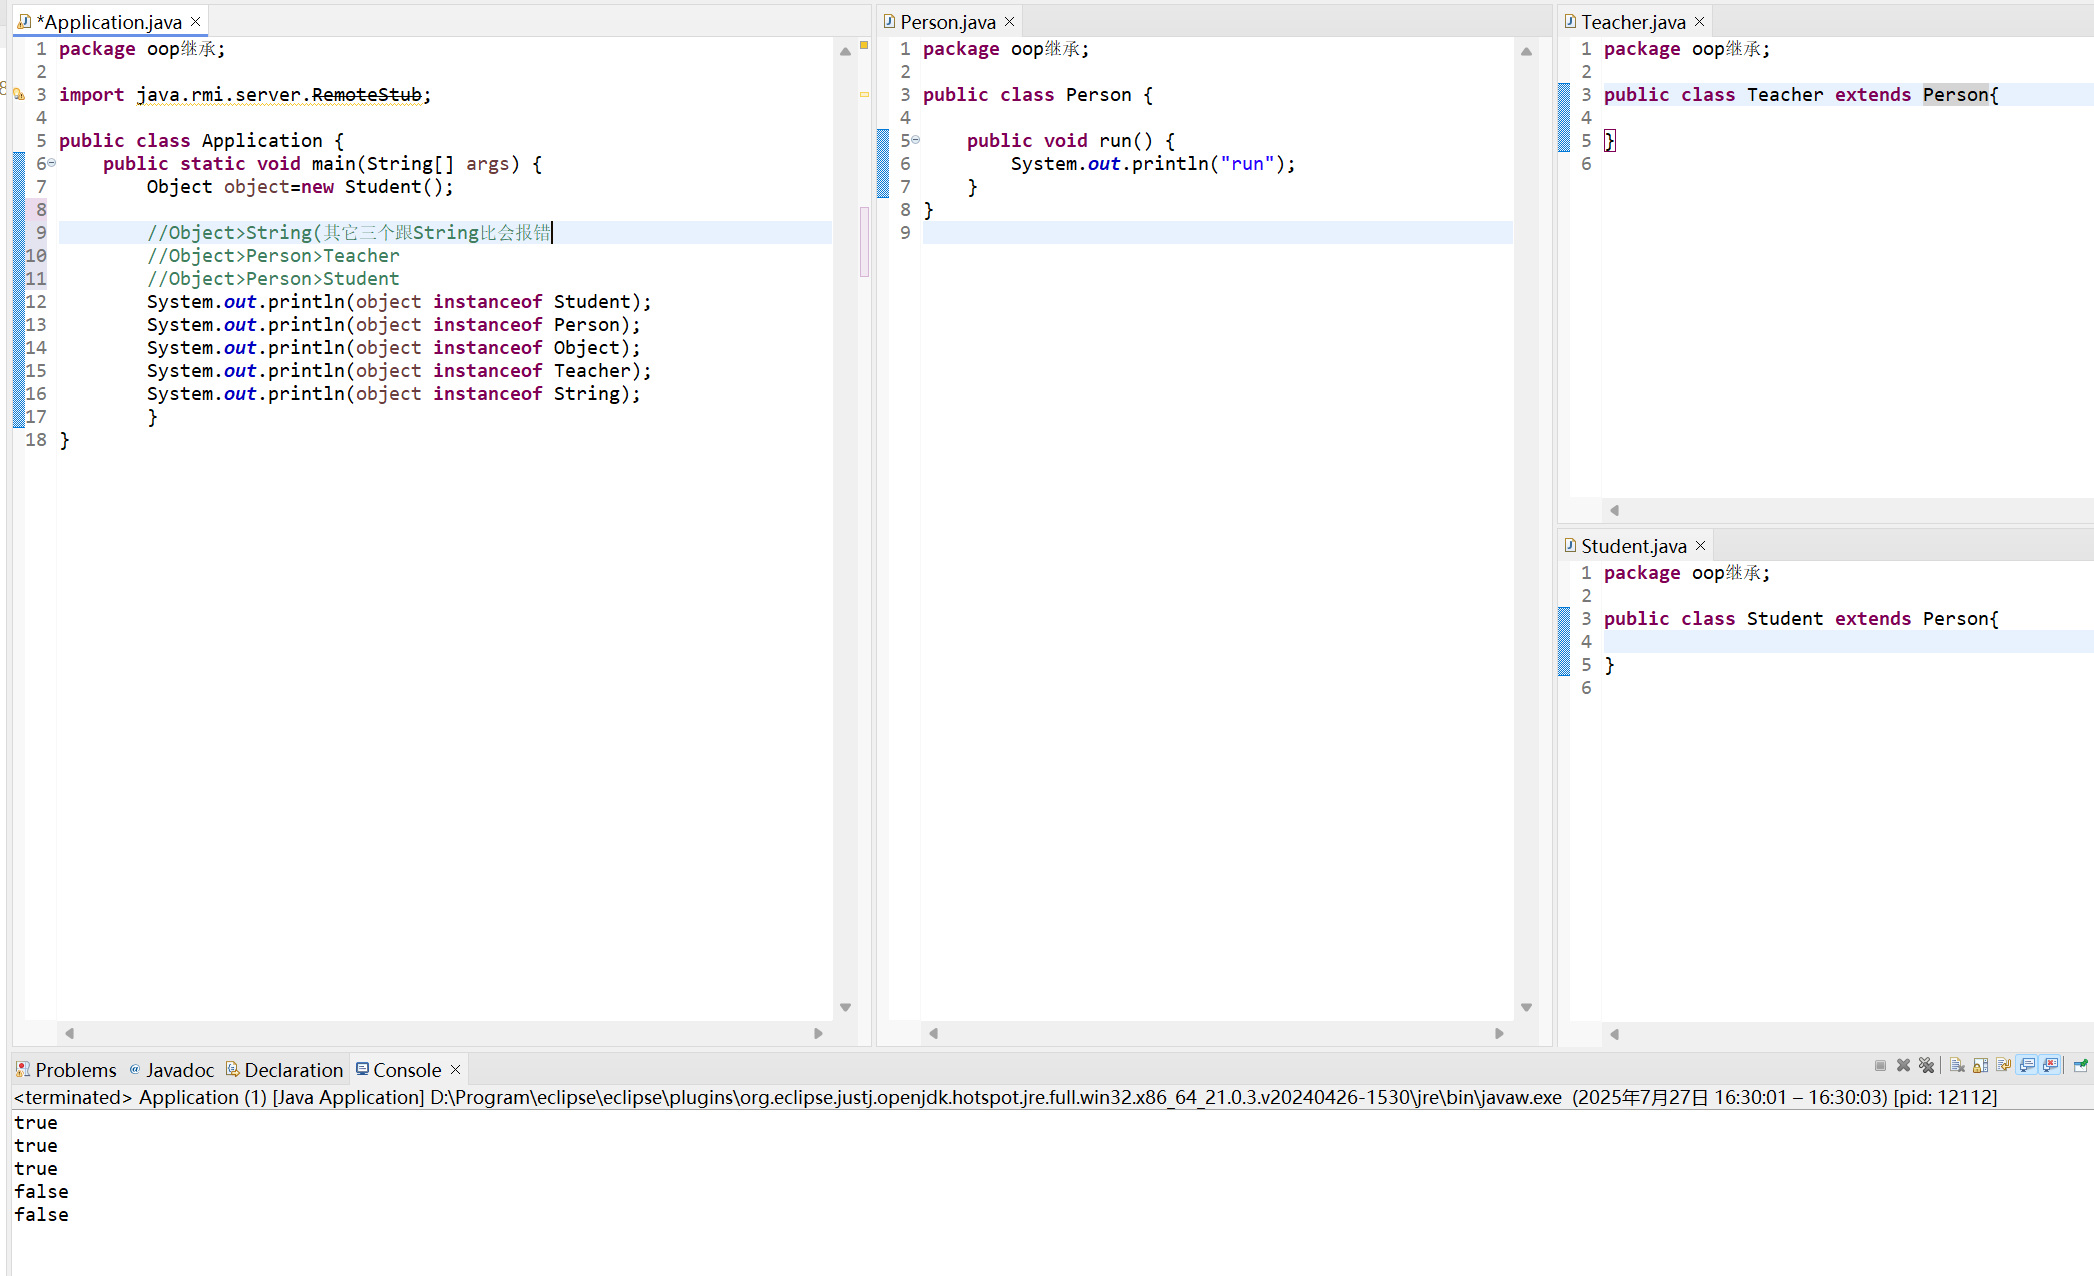Click scroll-down arrow in Person.java editor
Screen dimensions: 2094x1276
click(1526, 1008)
